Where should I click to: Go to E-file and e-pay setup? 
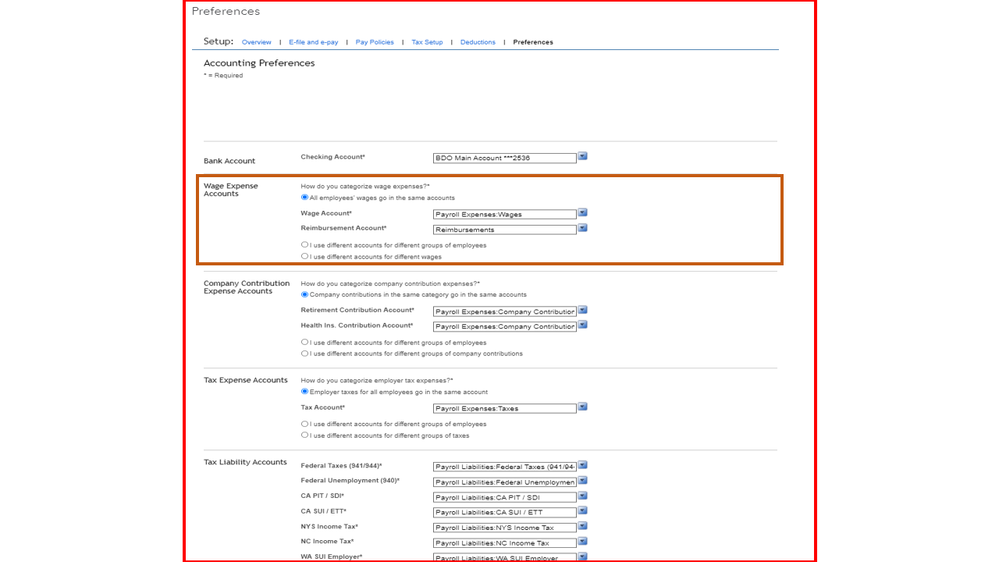pos(313,43)
